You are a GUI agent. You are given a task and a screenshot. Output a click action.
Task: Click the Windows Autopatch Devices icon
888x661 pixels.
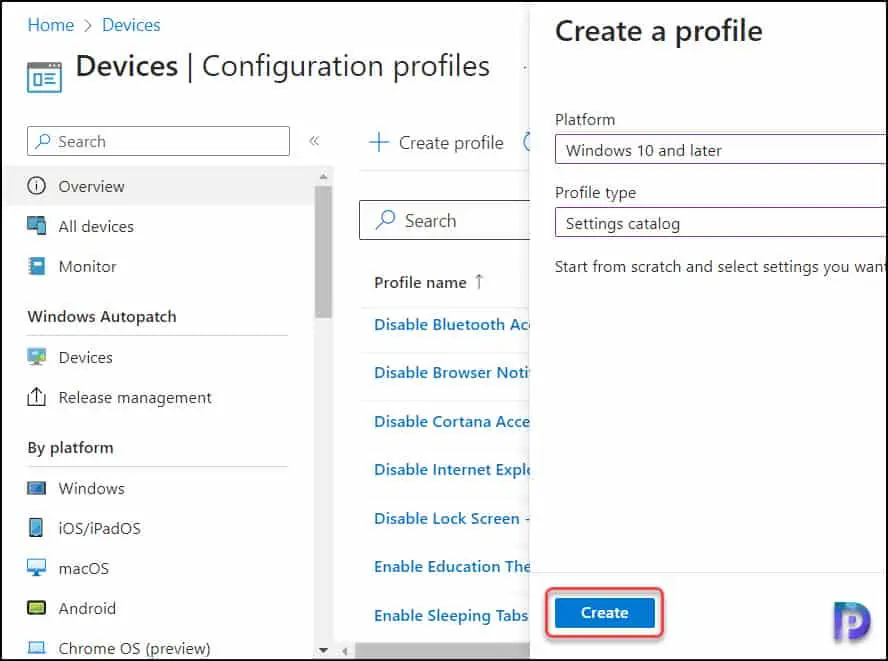37,357
